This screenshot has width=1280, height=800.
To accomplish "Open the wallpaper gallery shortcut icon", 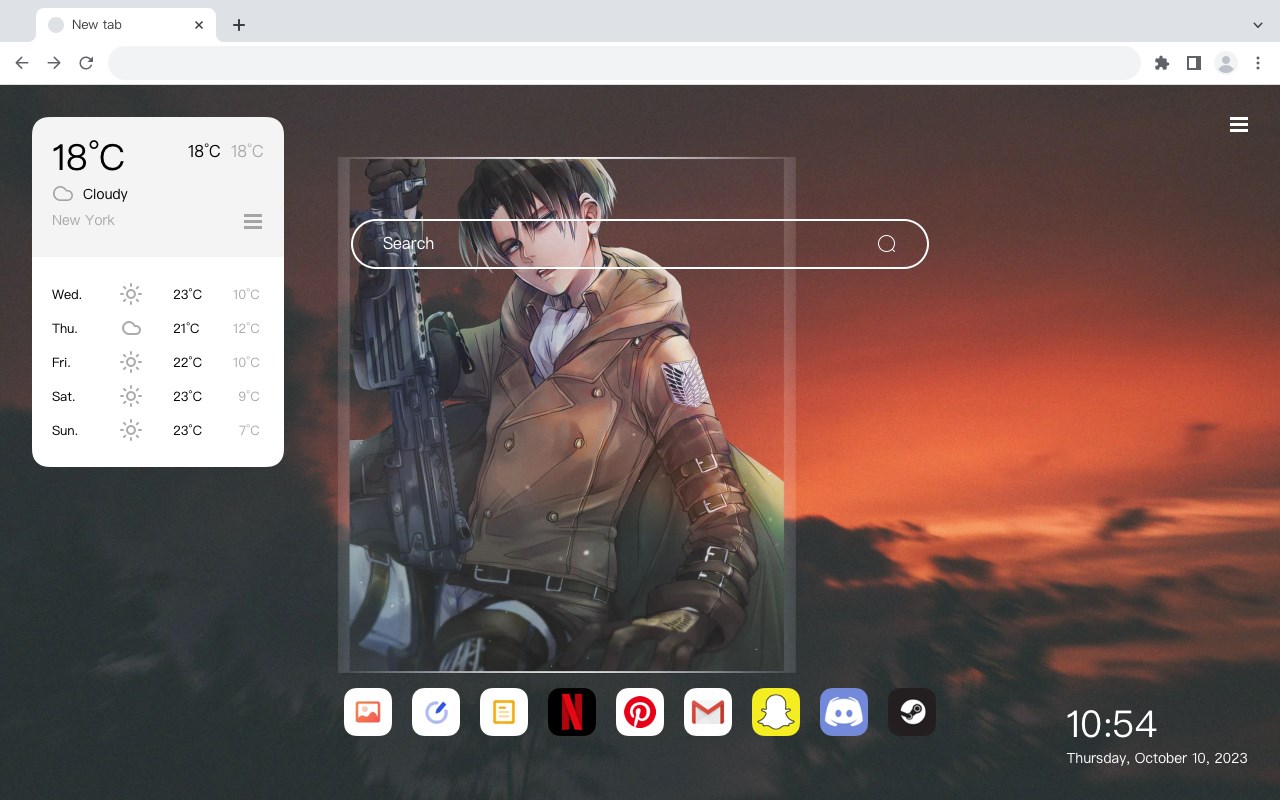I will (x=368, y=712).
